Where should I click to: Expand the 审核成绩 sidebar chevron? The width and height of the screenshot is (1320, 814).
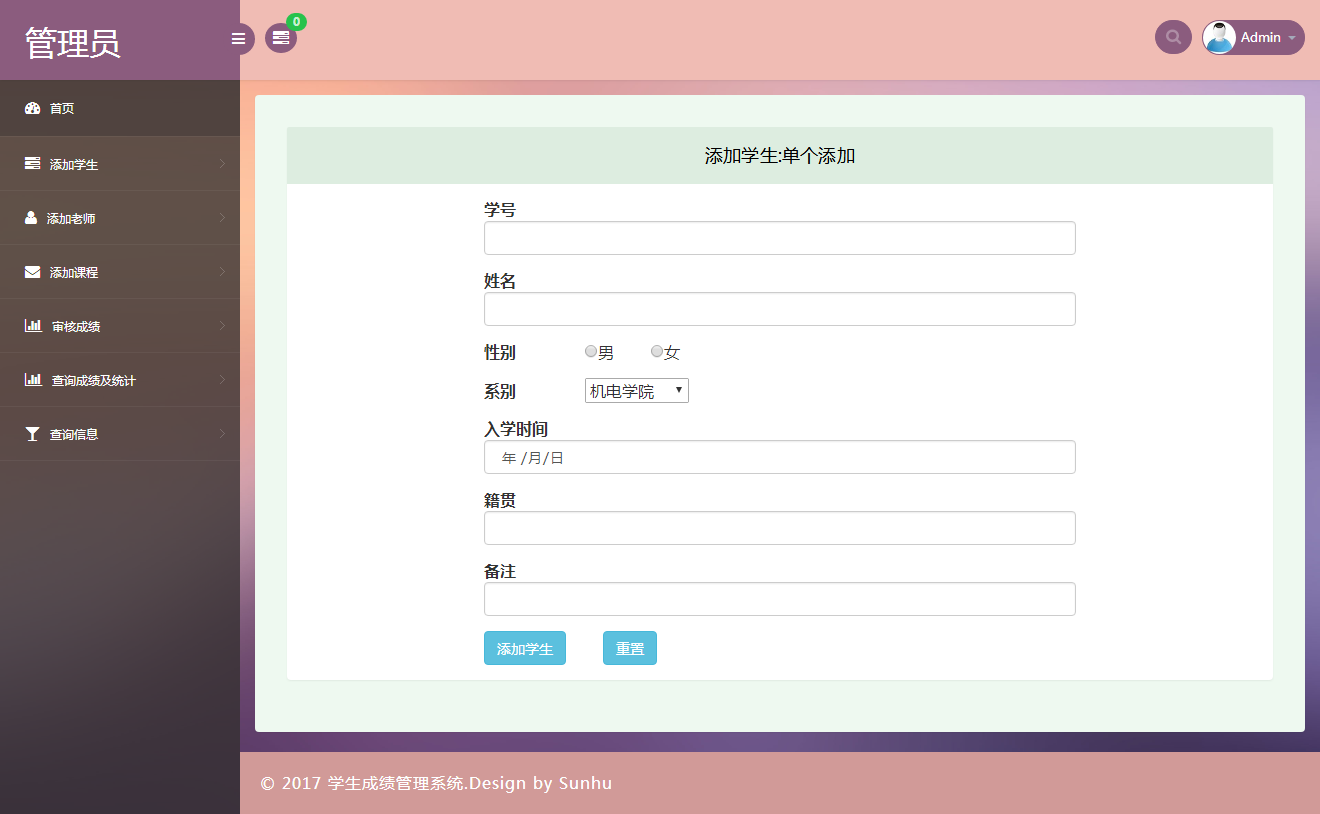coord(222,325)
